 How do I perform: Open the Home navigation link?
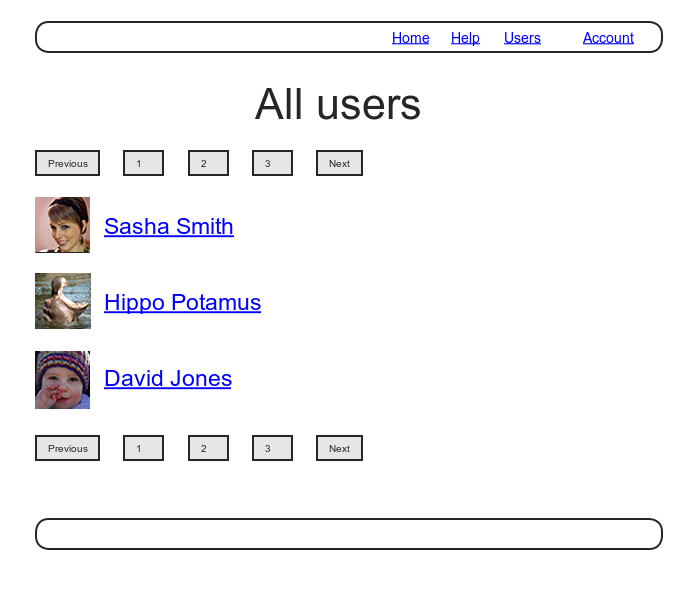tap(410, 38)
